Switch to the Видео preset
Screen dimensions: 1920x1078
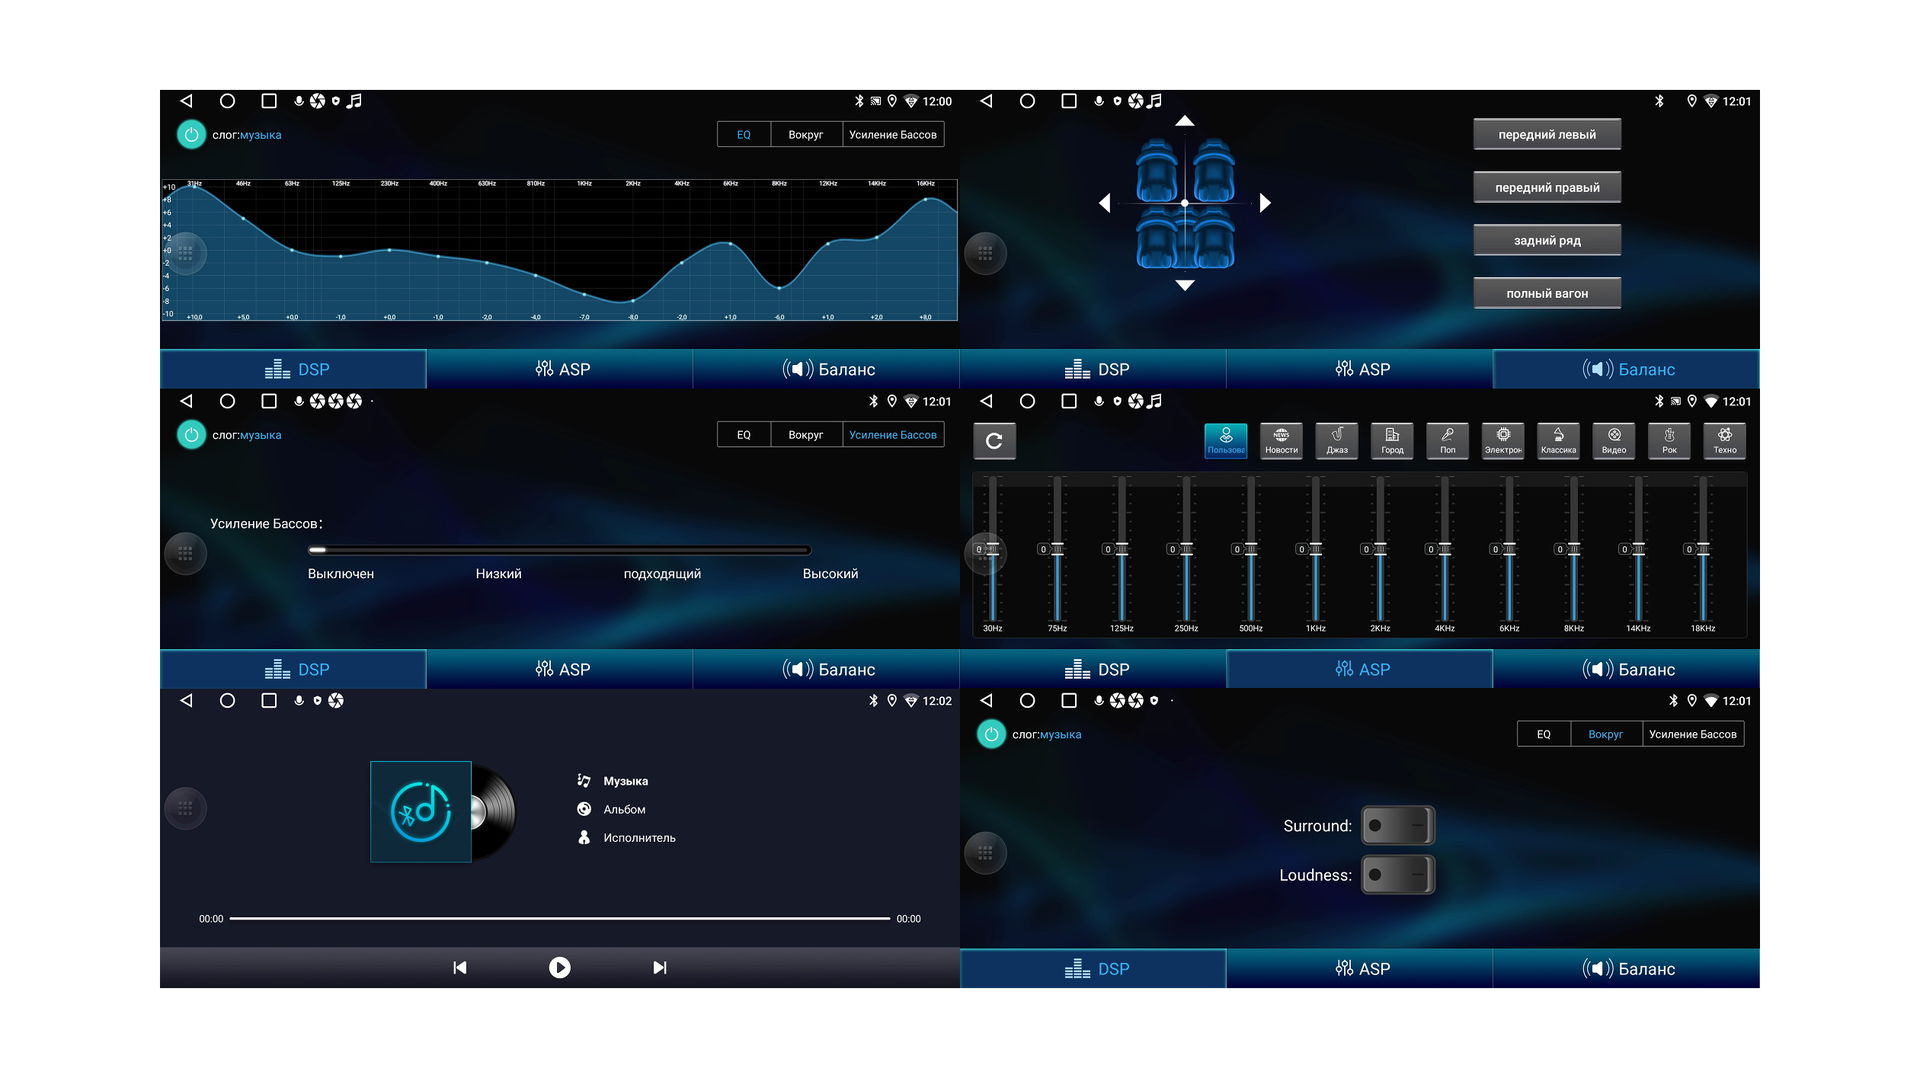(x=1614, y=440)
